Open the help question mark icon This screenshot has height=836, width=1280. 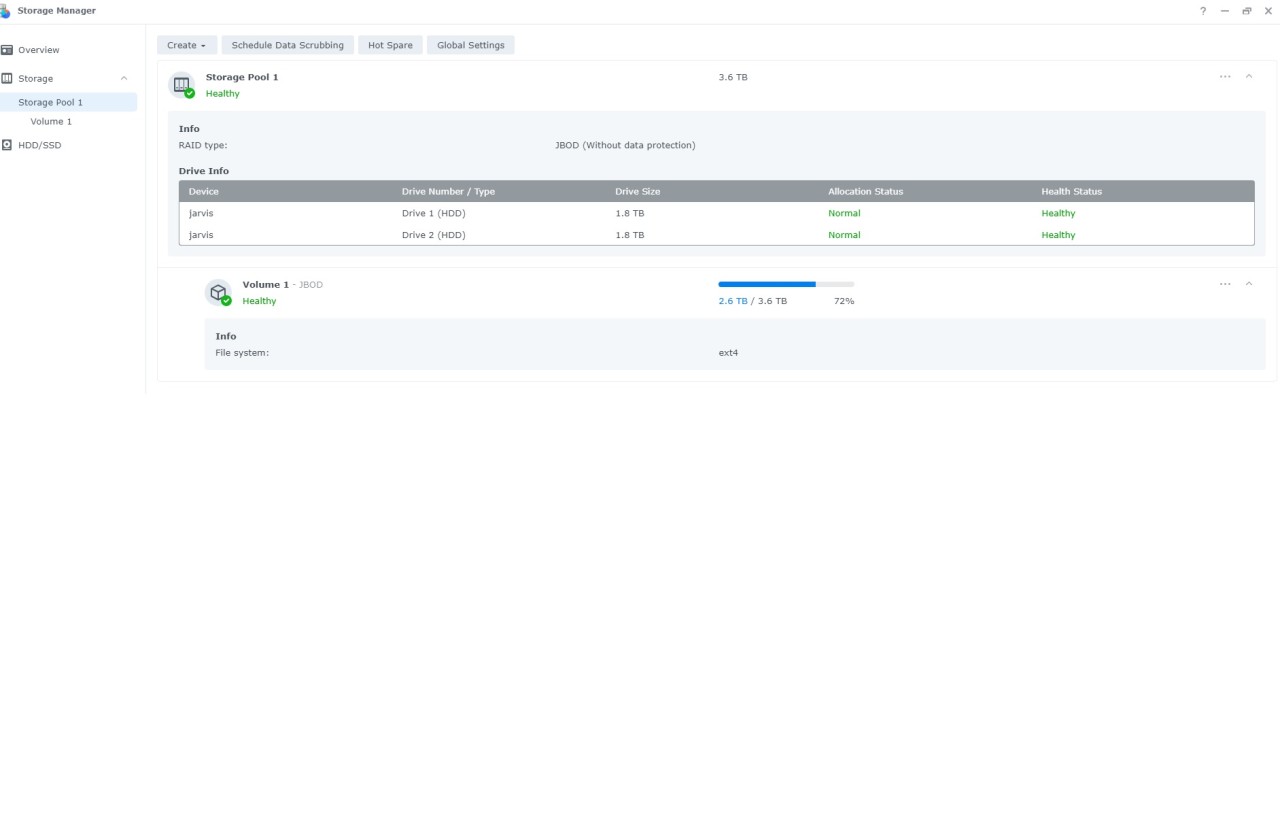coord(1203,11)
